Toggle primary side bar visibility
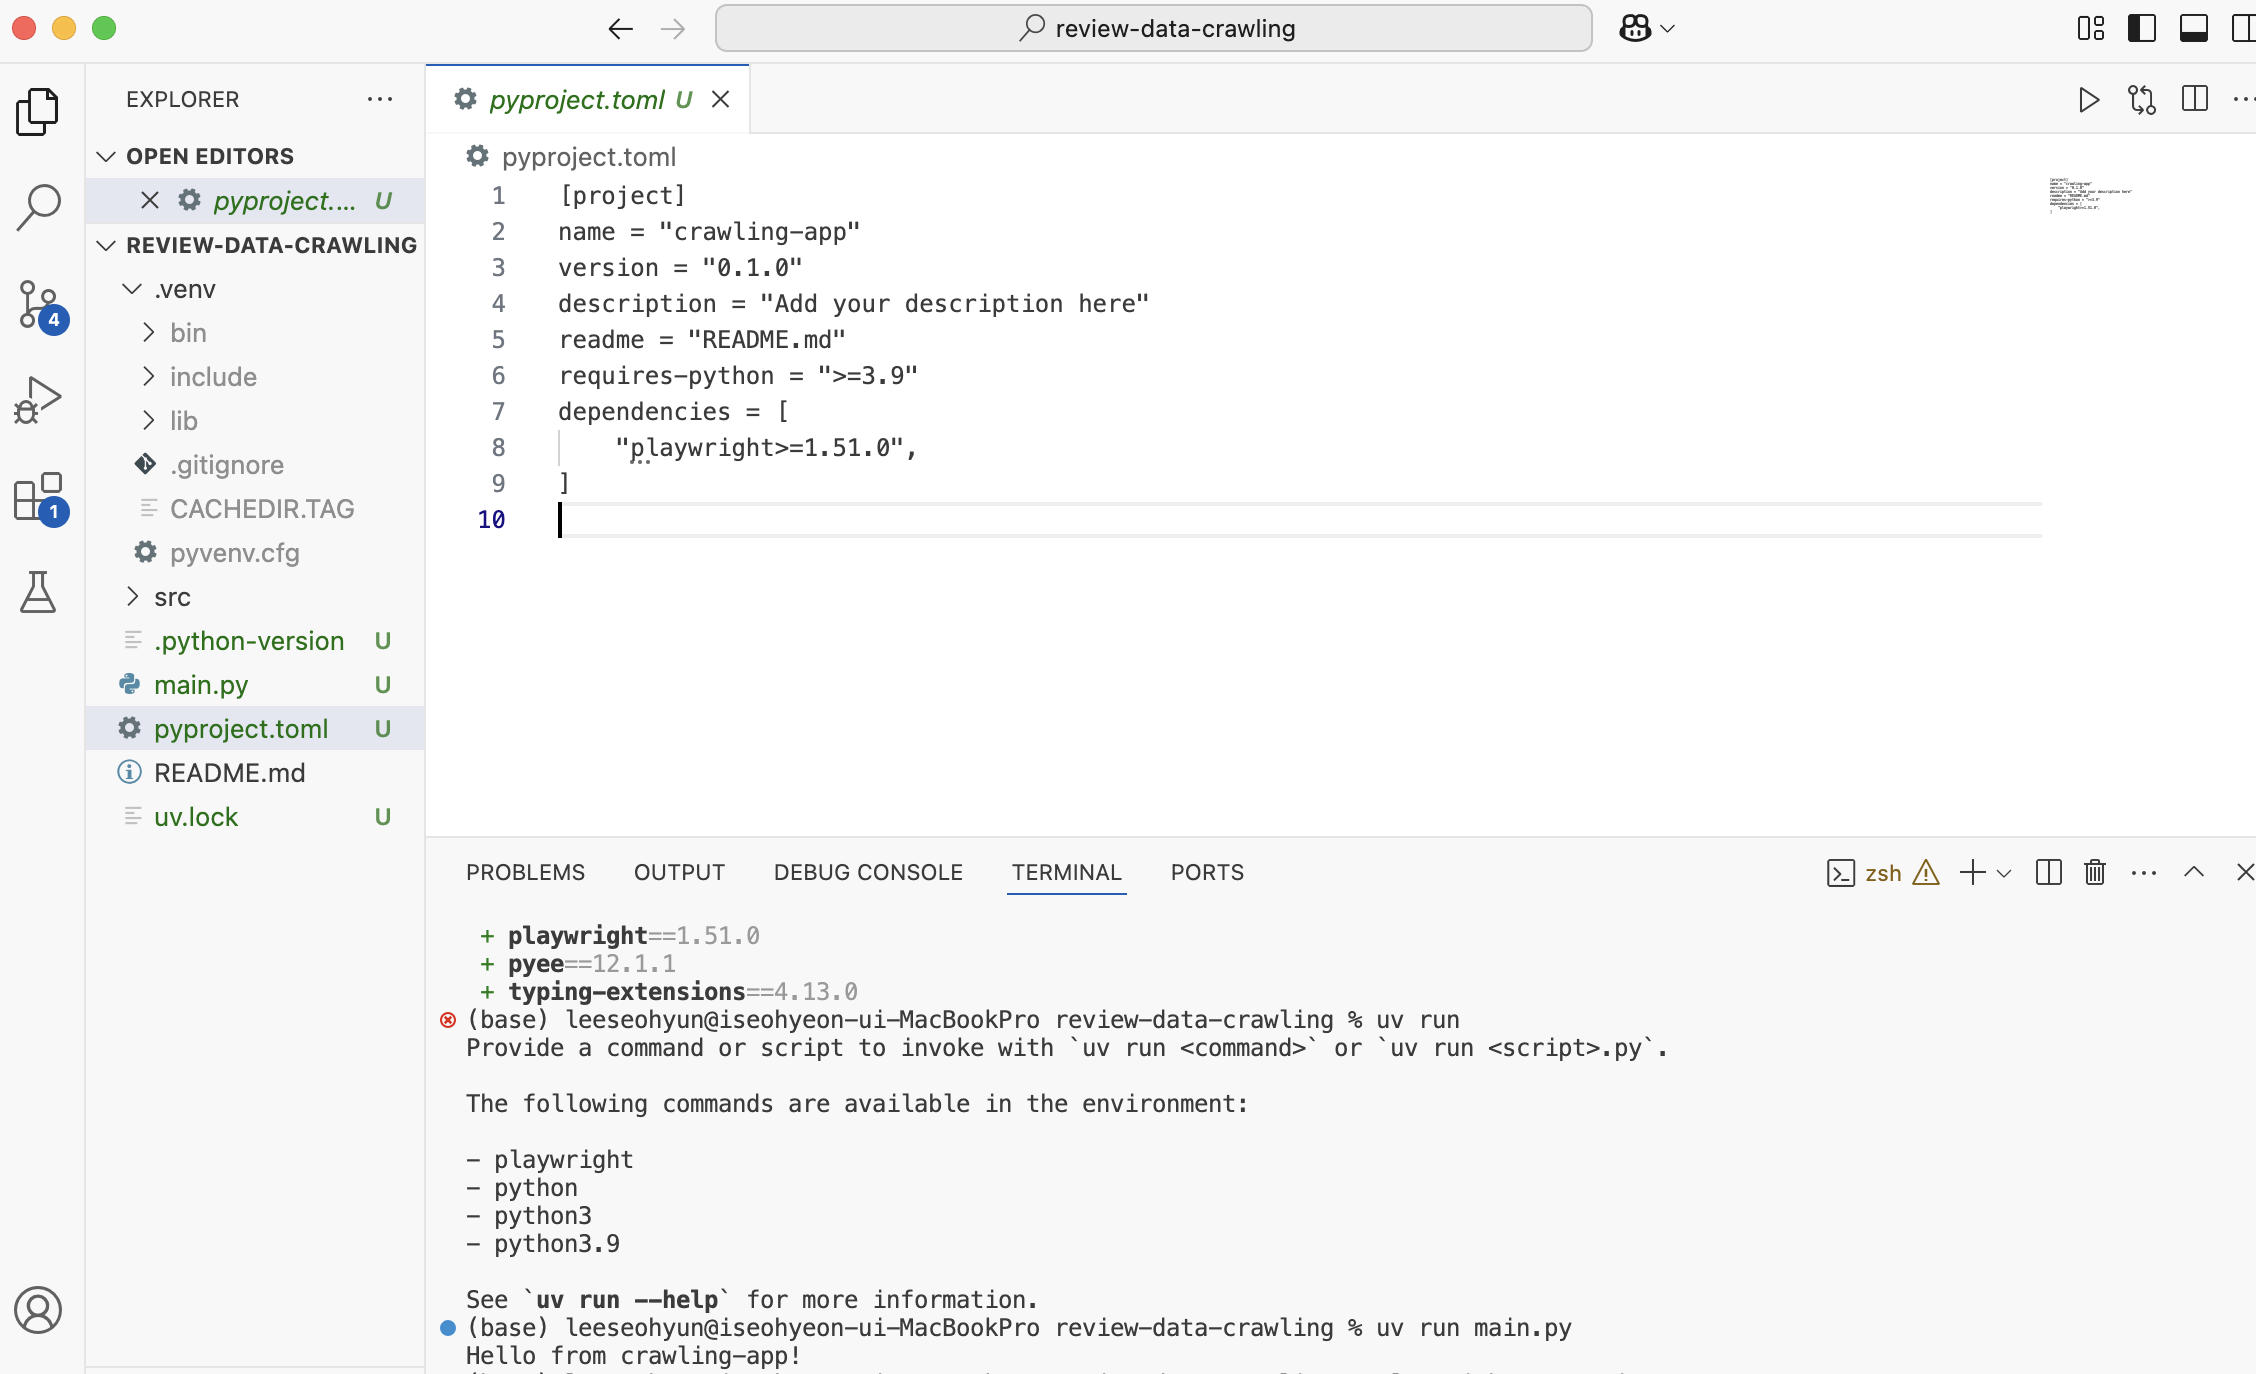This screenshot has width=2256, height=1374. (2141, 28)
